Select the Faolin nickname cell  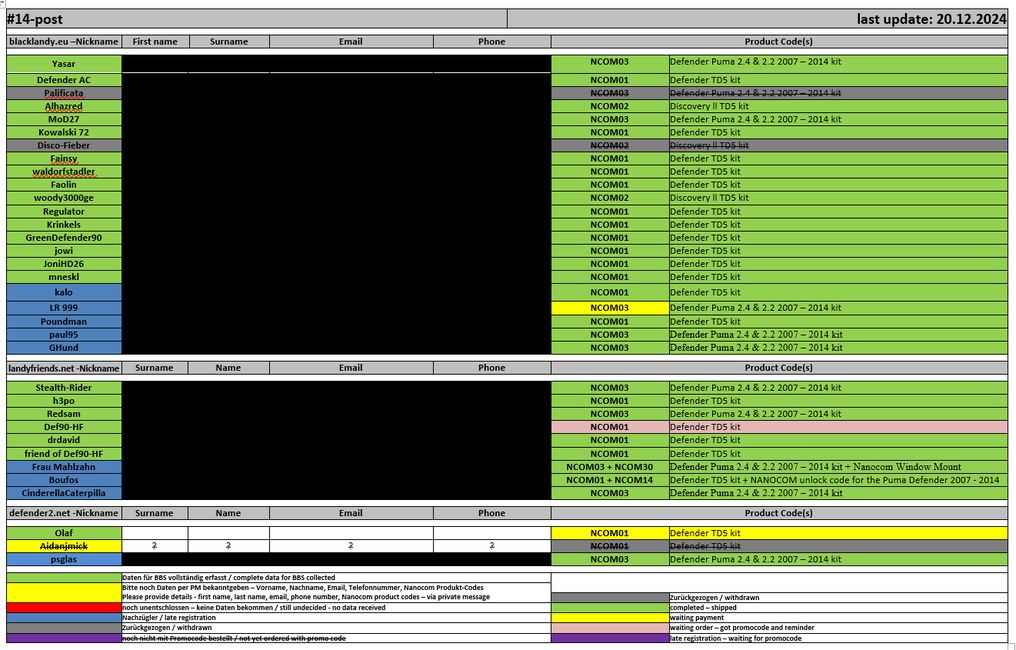click(64, 185)
